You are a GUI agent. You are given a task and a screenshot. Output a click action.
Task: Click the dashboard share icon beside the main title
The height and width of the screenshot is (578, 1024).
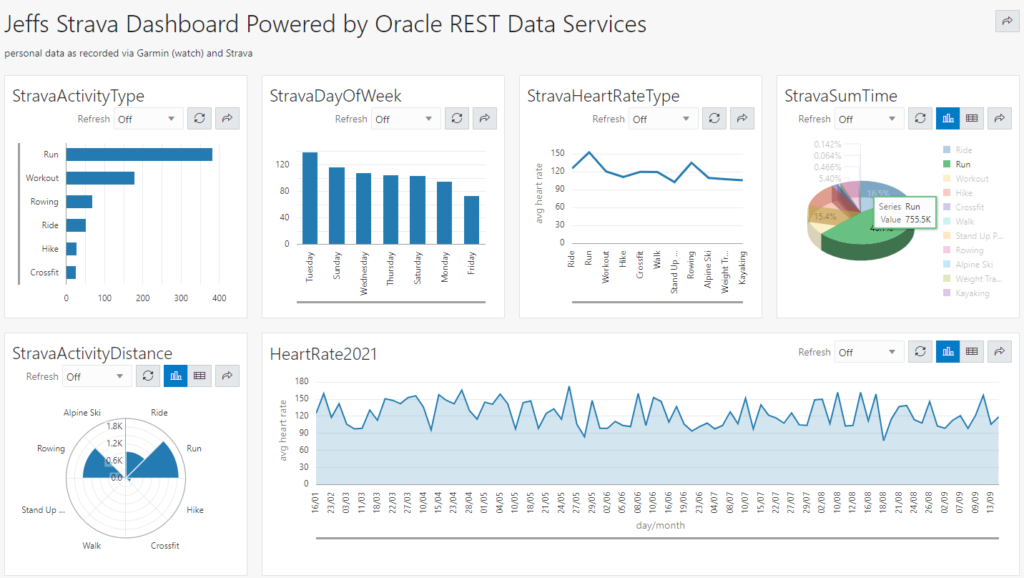1007,22
